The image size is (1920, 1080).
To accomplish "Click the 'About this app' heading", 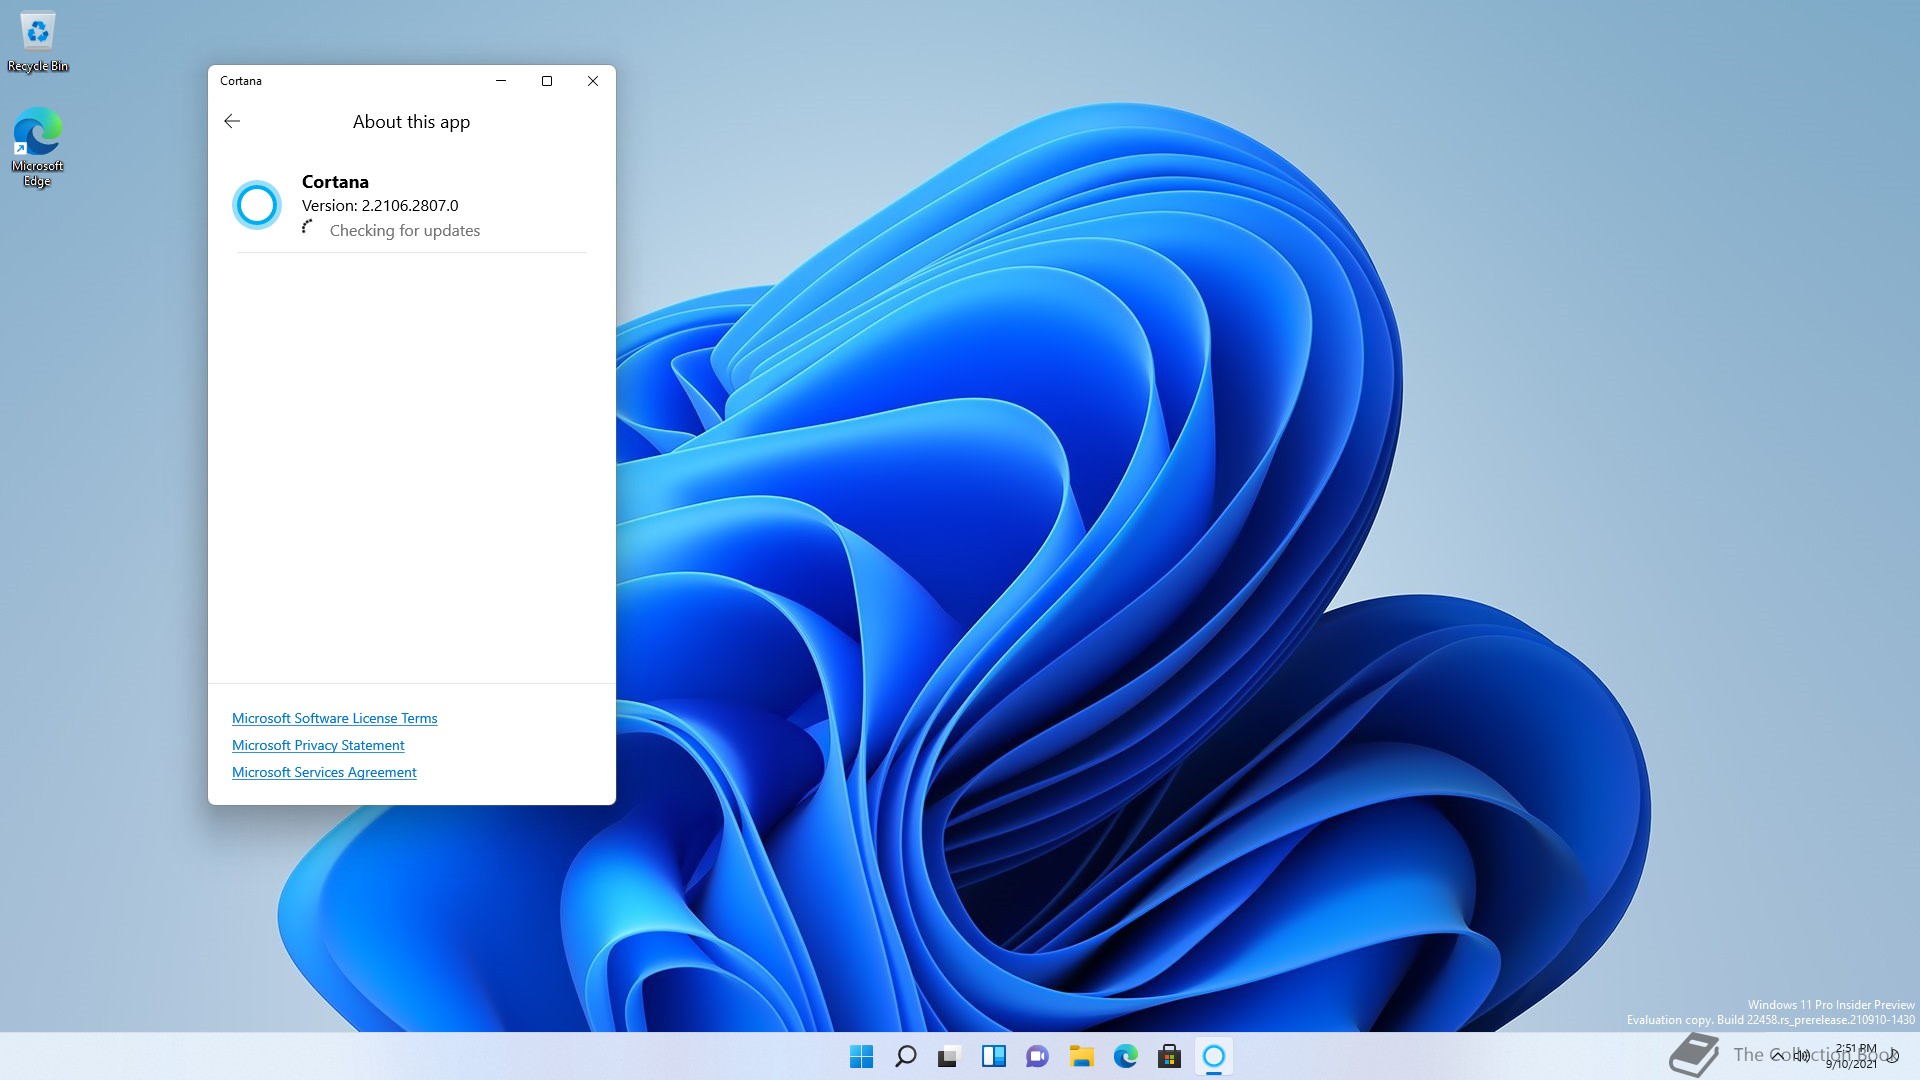I will (x=411, y=122).
